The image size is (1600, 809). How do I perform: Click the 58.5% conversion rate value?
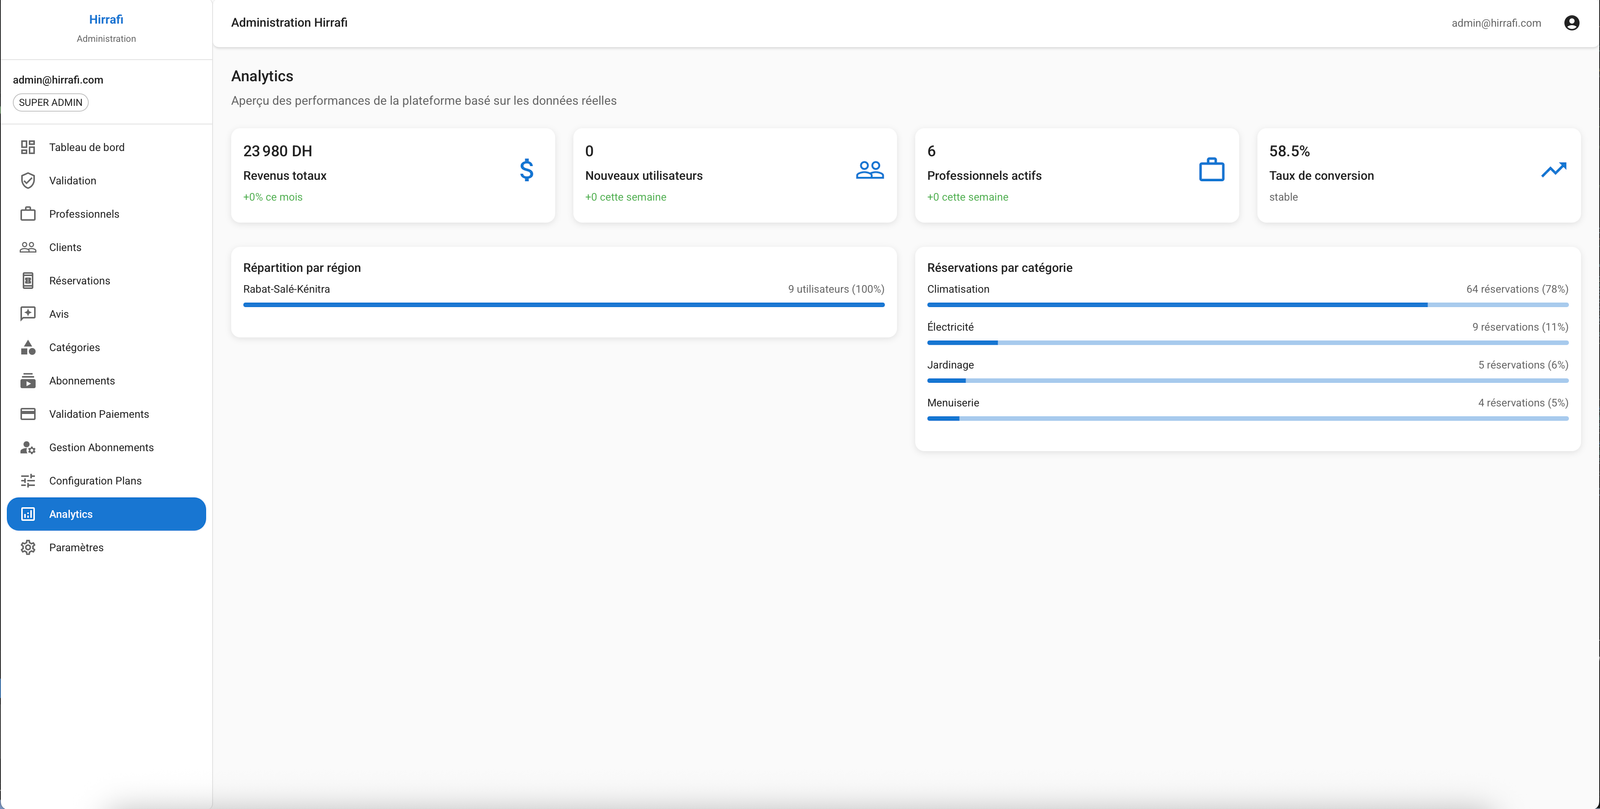pyautogui.click(x=1289, y=151)
